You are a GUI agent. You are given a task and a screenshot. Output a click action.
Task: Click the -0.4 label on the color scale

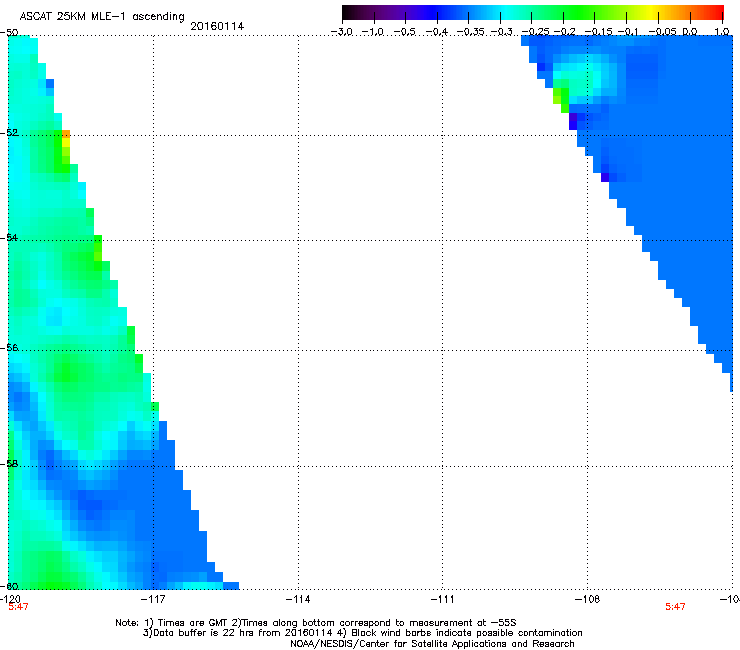click(437, 32)
